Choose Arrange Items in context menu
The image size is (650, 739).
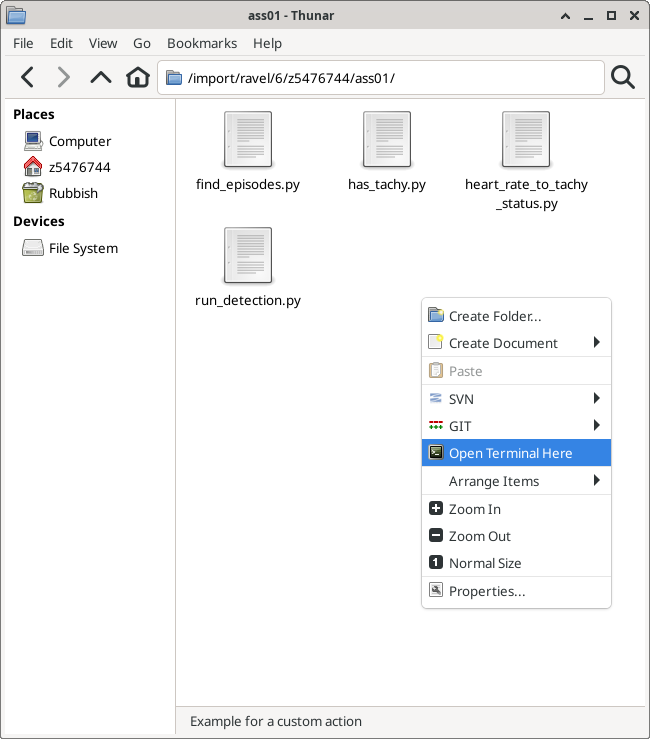(517, 481)
